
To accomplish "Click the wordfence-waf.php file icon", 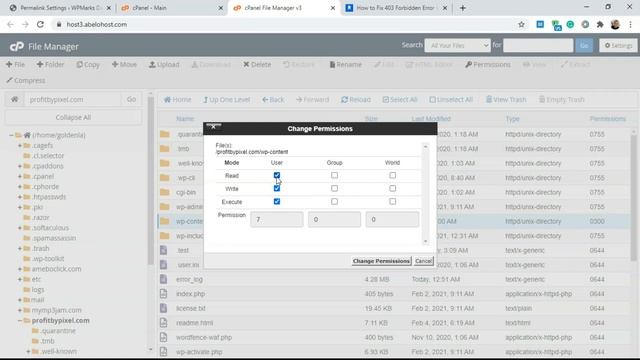I will pyautogui.click(x=164, y=337).
